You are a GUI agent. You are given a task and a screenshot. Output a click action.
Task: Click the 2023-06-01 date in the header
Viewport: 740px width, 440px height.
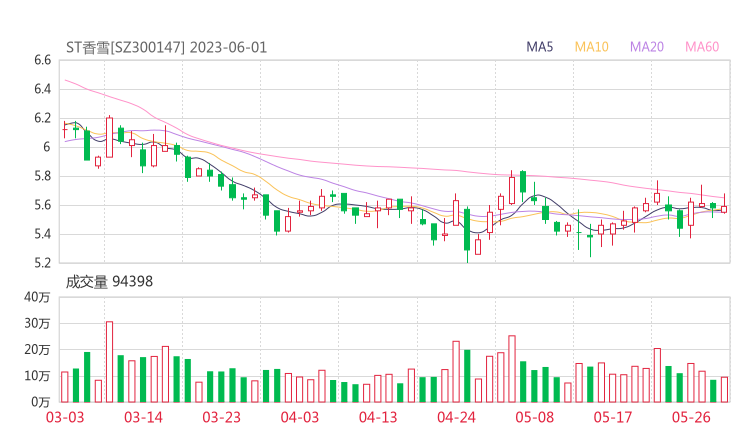coord(228,47)
